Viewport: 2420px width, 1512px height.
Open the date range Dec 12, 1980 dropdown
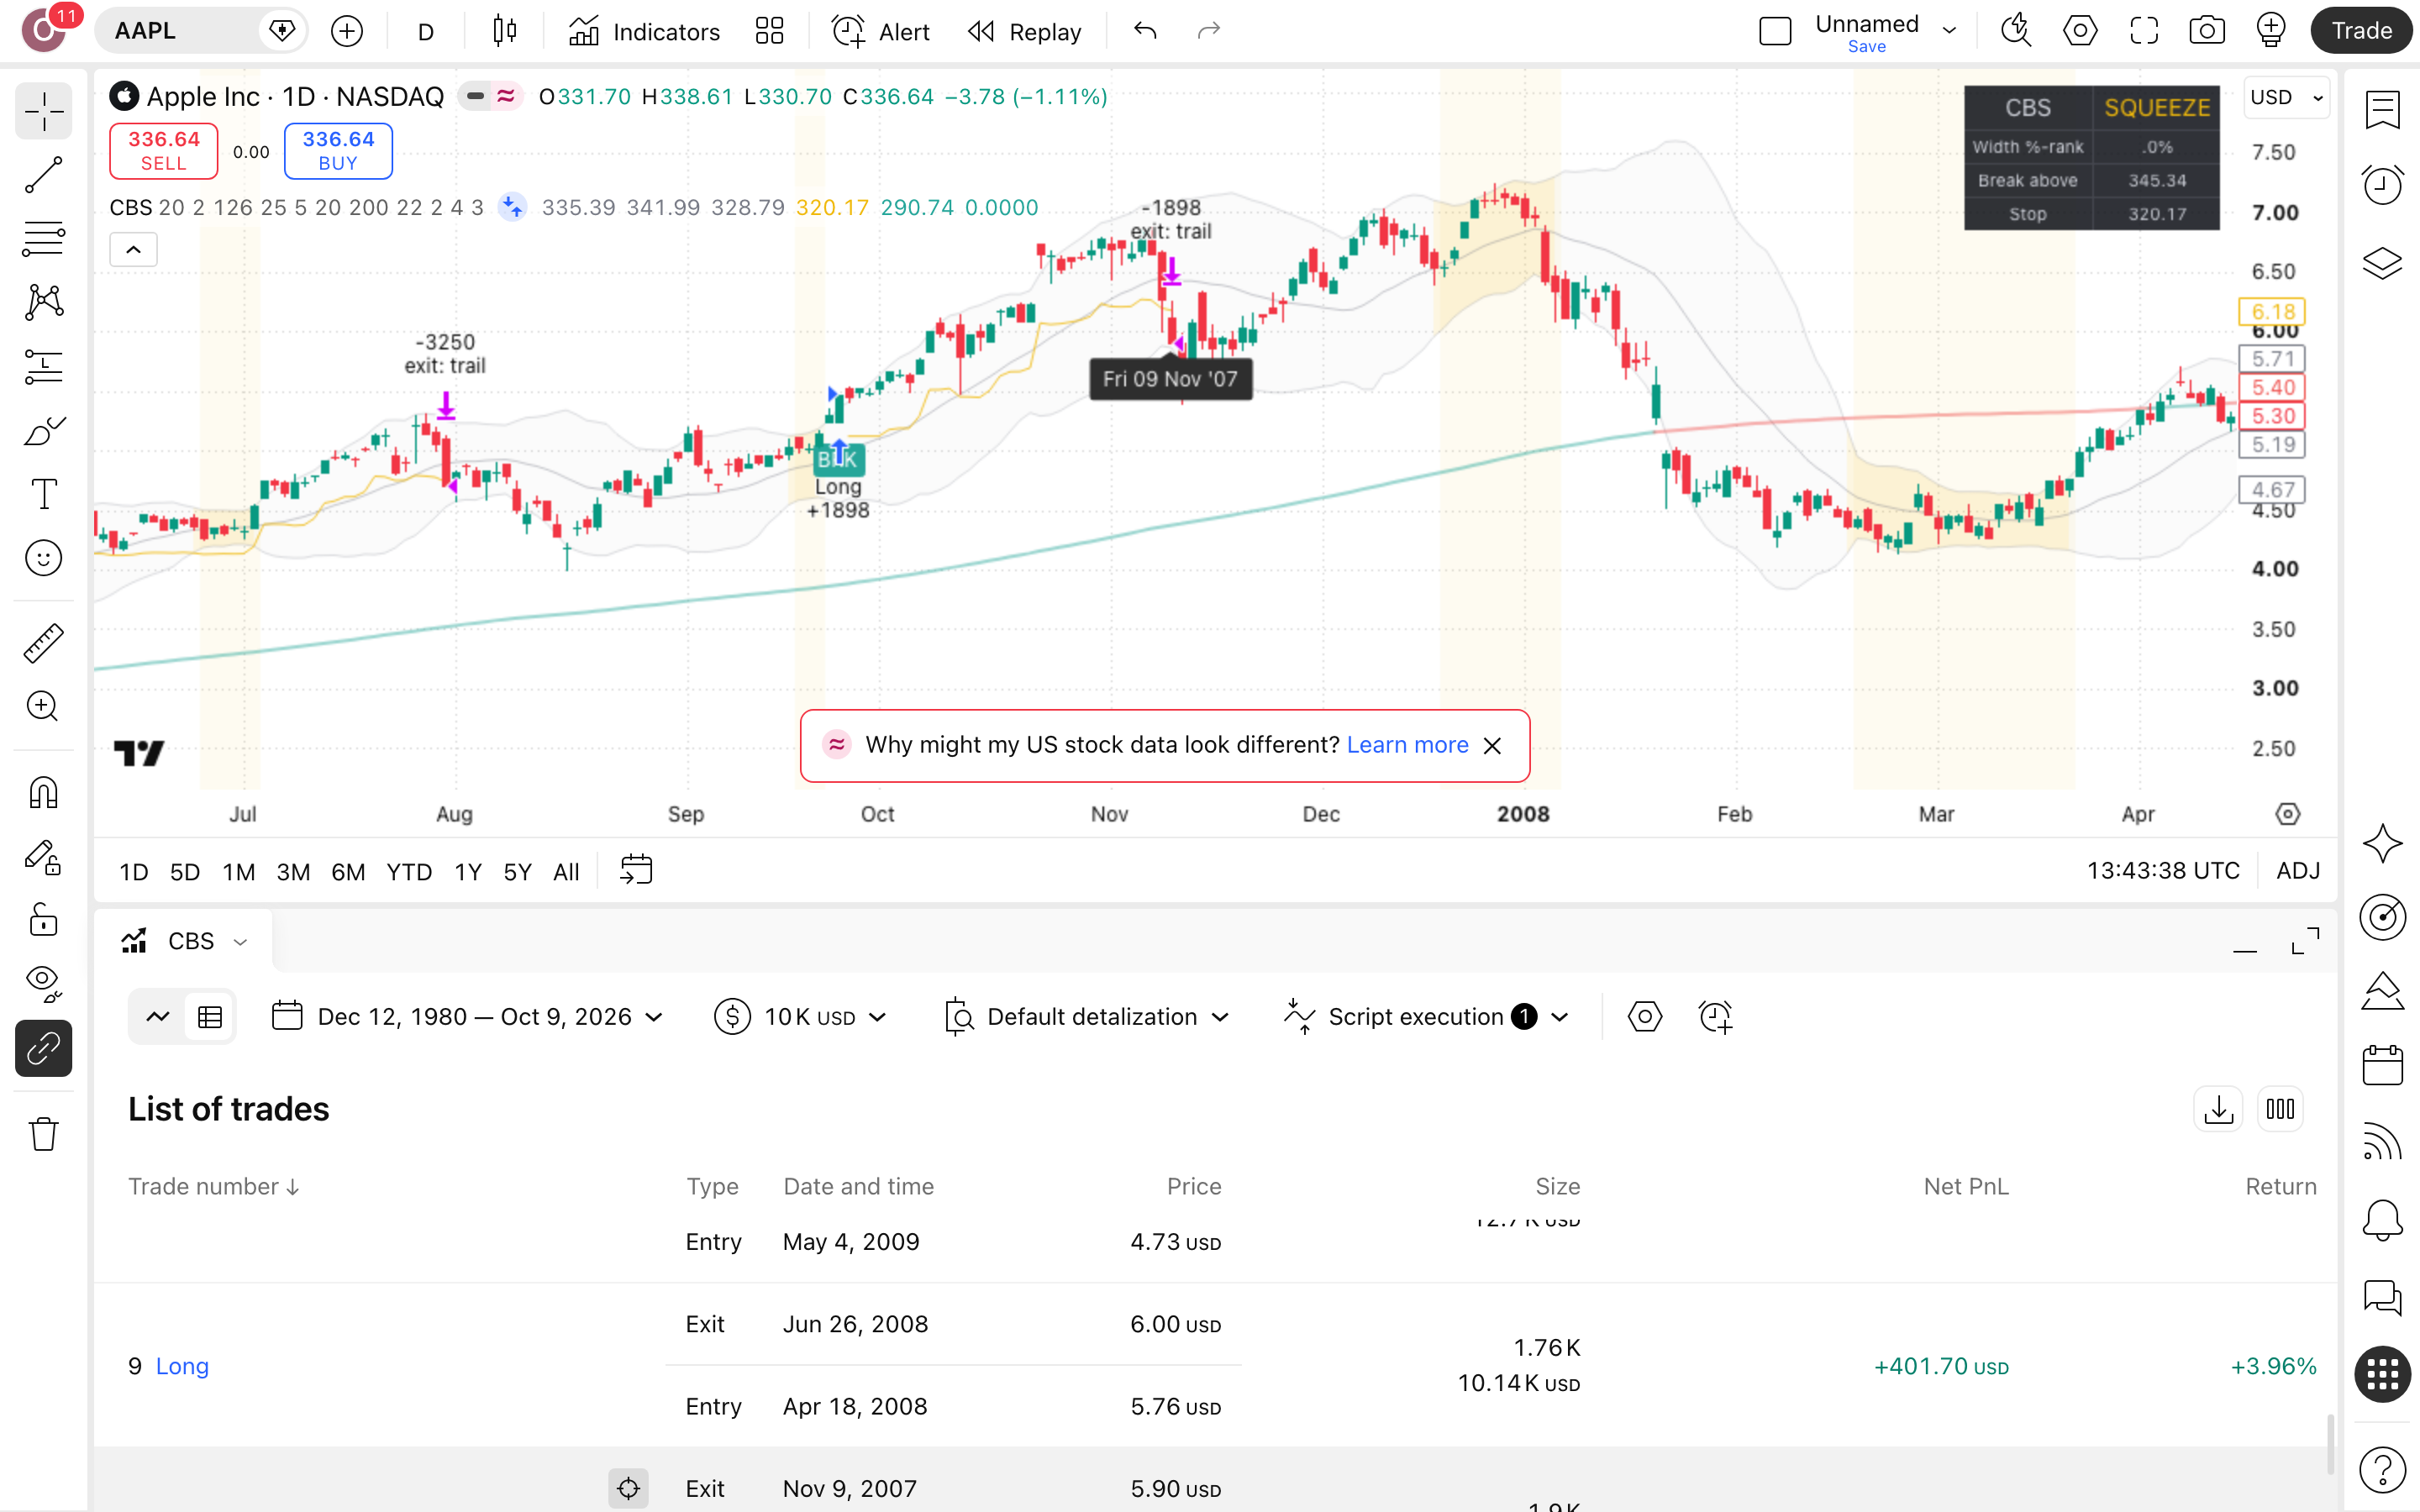pos(468,1017)
